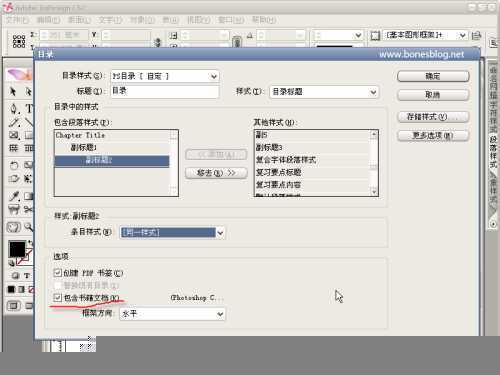
Task: Select the black arrow Selection tool
Action: point(13,91)
